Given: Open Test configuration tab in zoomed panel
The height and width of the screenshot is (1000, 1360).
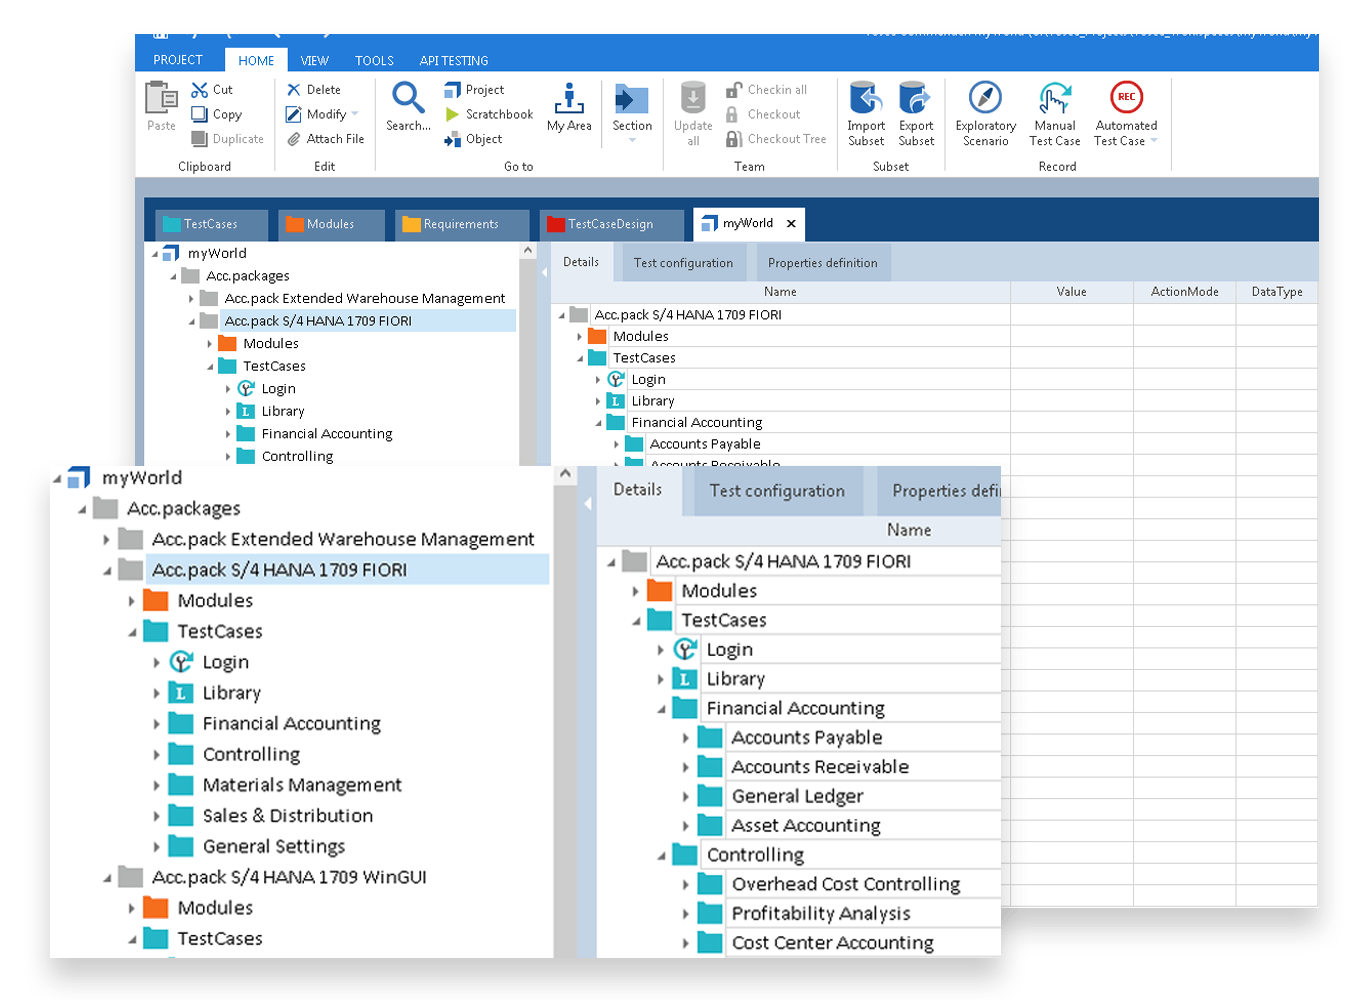Looking at the screenshot, I should 777,491.
